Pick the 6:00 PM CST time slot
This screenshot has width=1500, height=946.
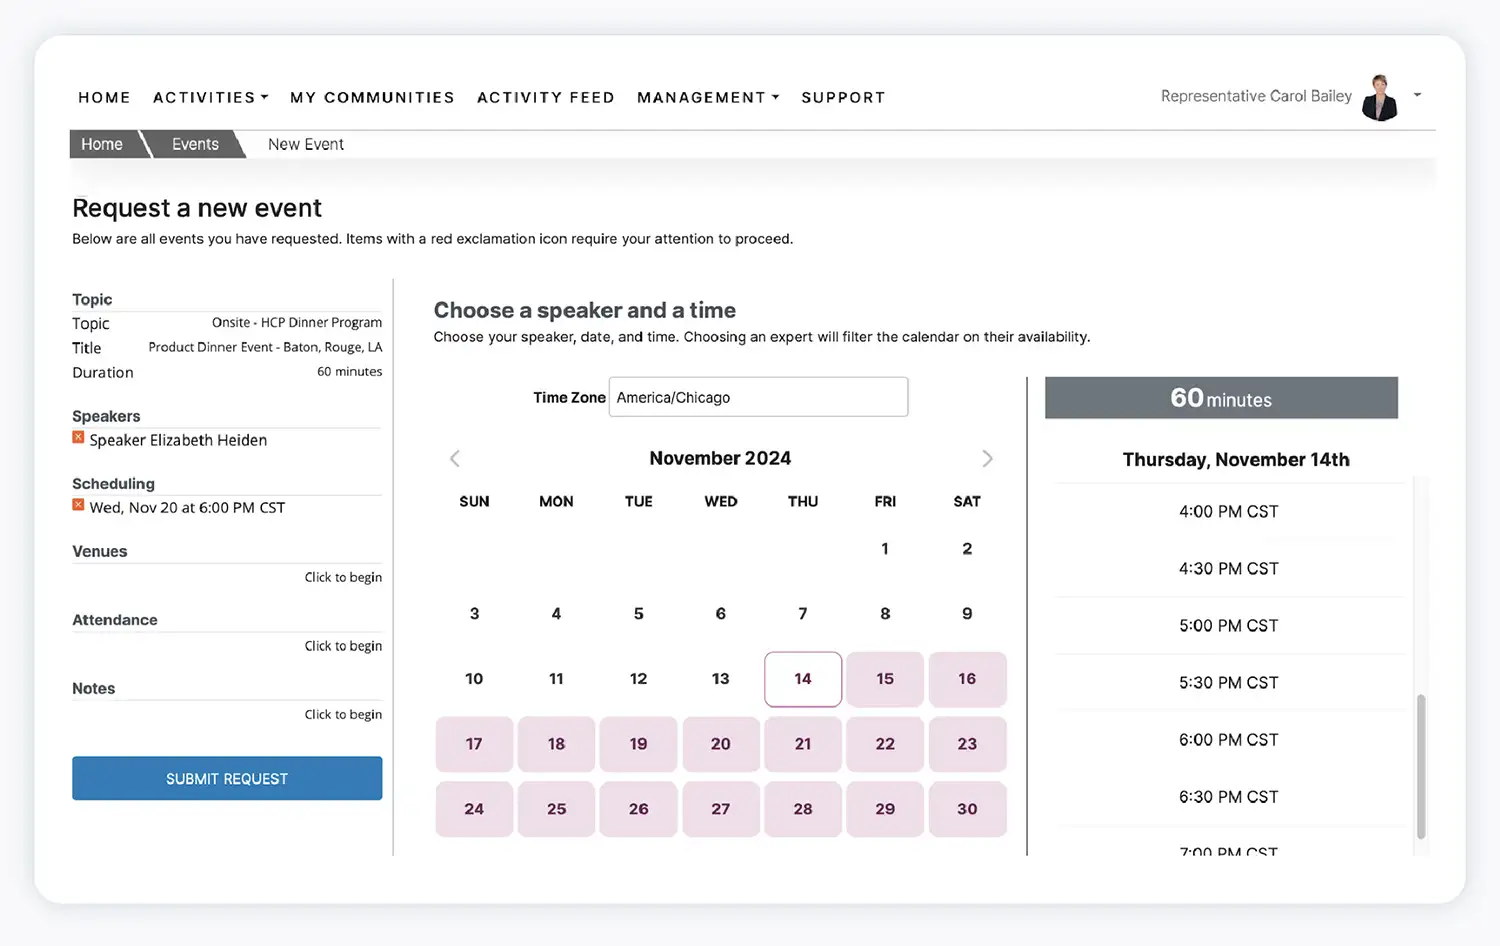click(x=1228, y=740)
